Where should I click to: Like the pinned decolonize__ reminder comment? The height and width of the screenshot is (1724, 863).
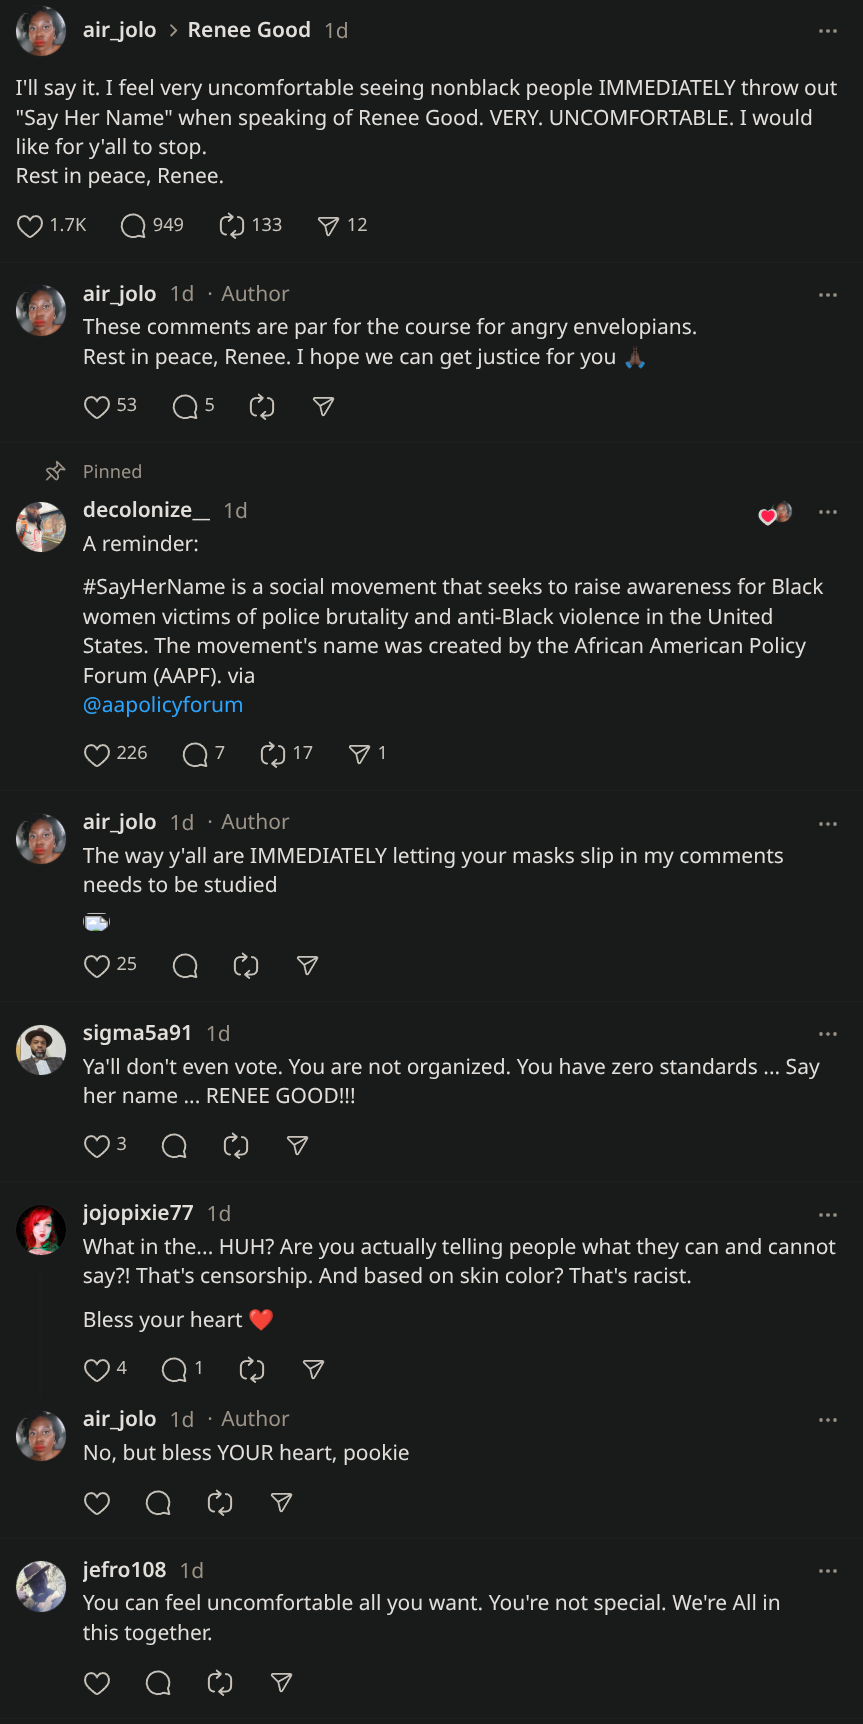coord(97,754)
